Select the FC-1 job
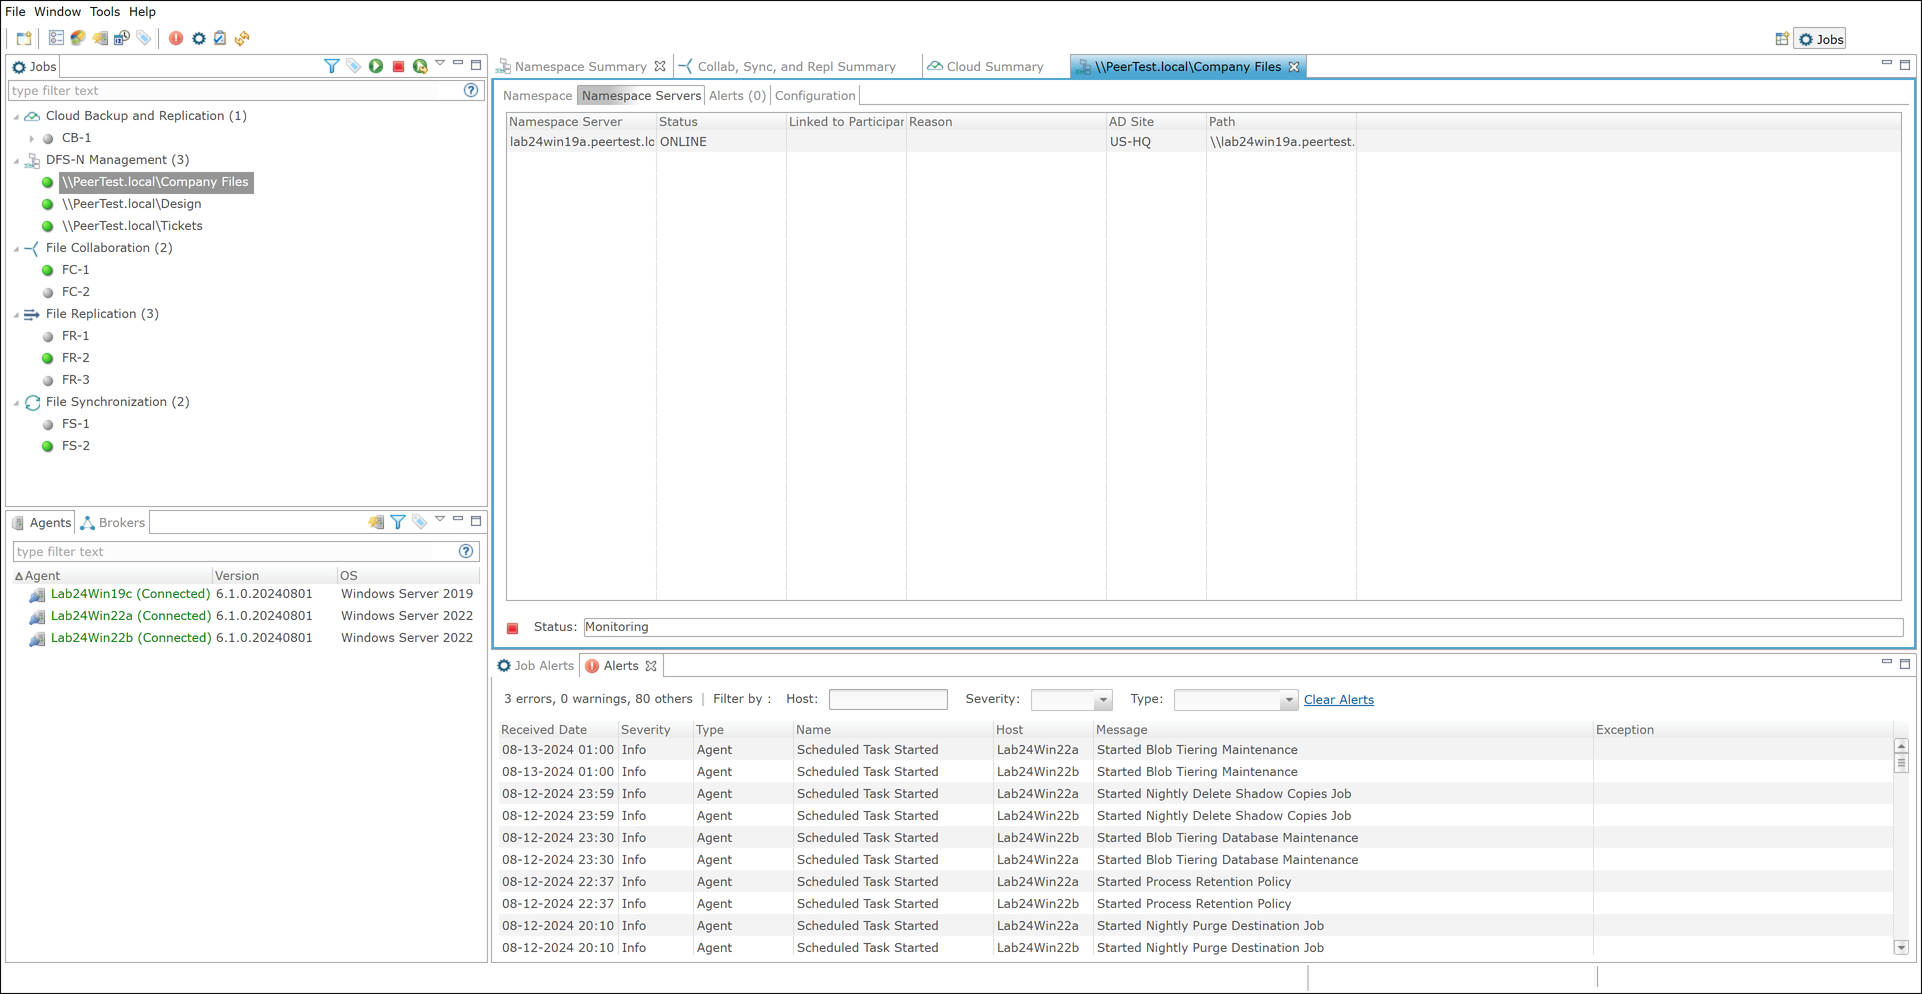Viewport: 1922px width, 994px height. click(75, 270)
